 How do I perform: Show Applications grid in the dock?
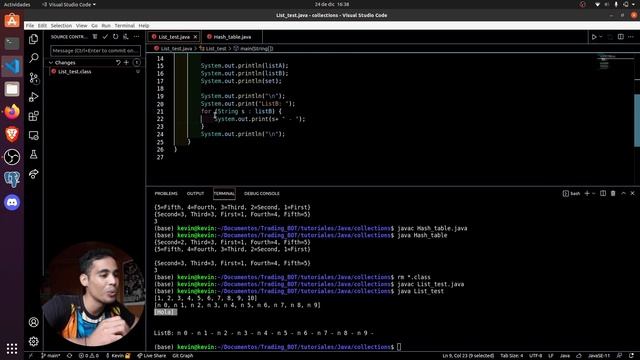coord(12,348)
